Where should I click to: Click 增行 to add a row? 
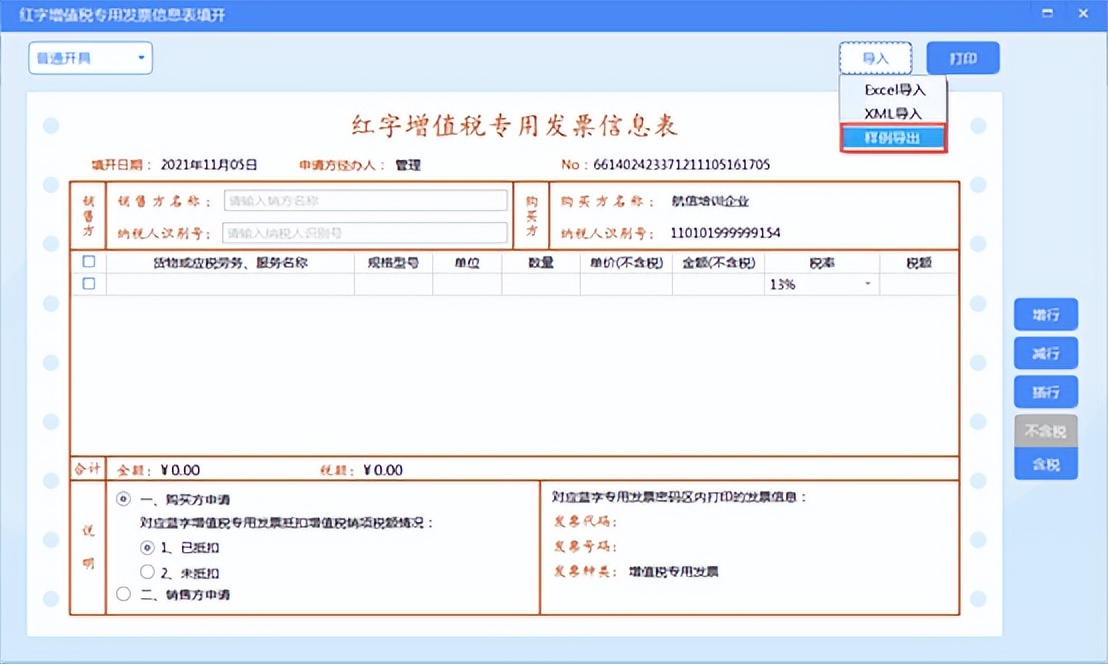[x=1045, y=314]
